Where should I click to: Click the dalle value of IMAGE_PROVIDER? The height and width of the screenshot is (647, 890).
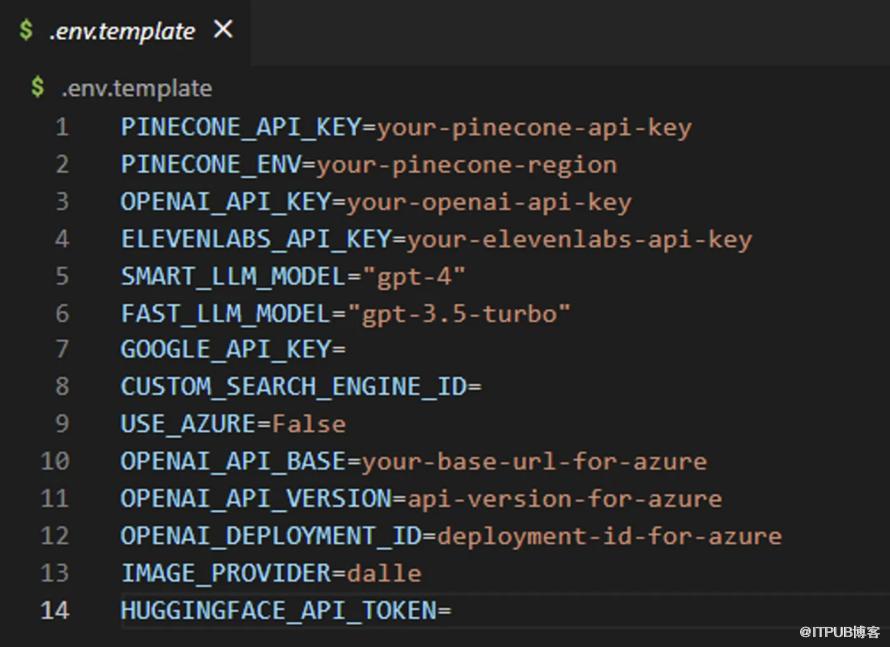click(x=384, y=572)
